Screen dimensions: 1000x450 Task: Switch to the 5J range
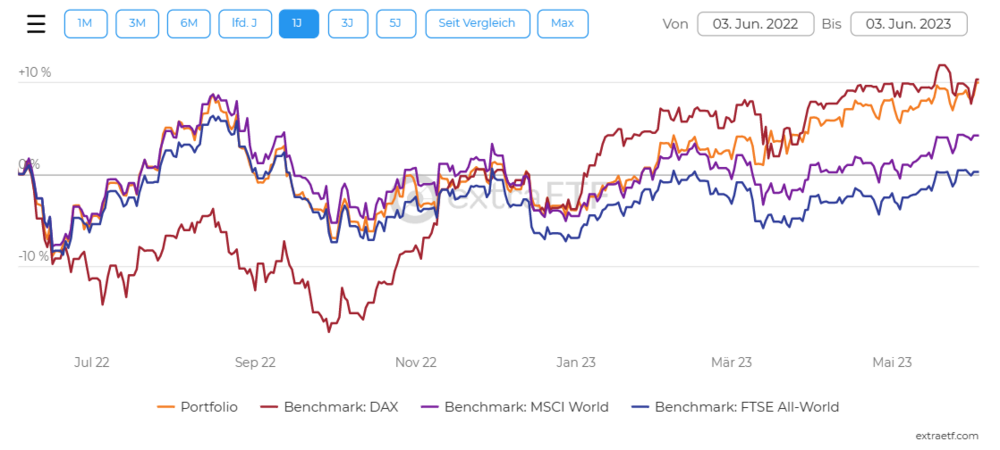[396, 24]
